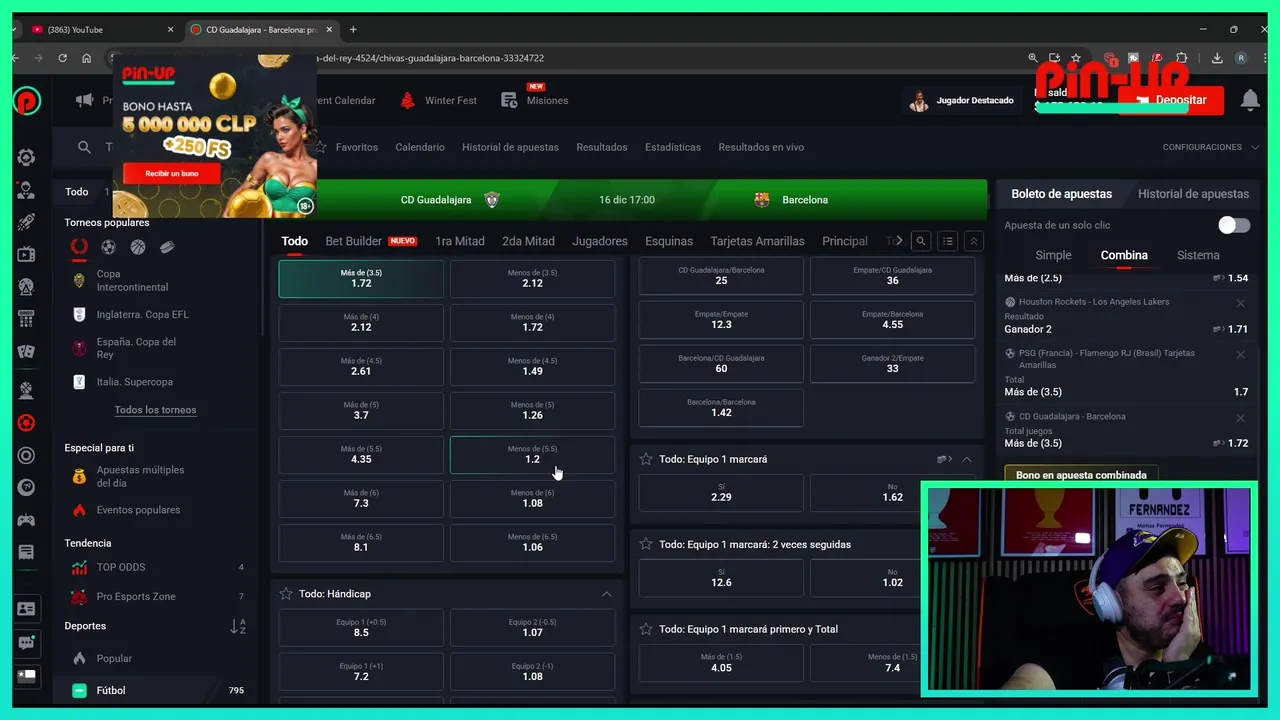The height and width of the screenshot is (720, 1280).
Task: Click Recibir un bono on the banner
Action: 172,174
